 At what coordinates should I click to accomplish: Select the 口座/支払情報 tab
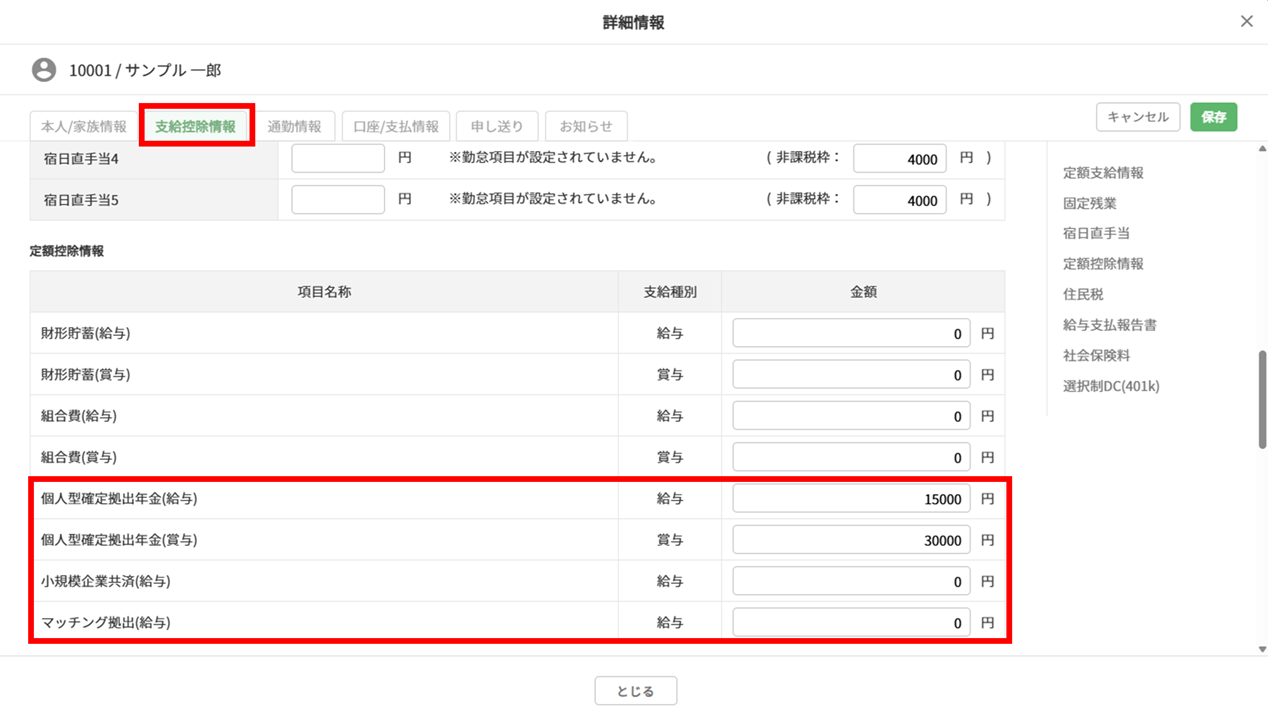396,127
